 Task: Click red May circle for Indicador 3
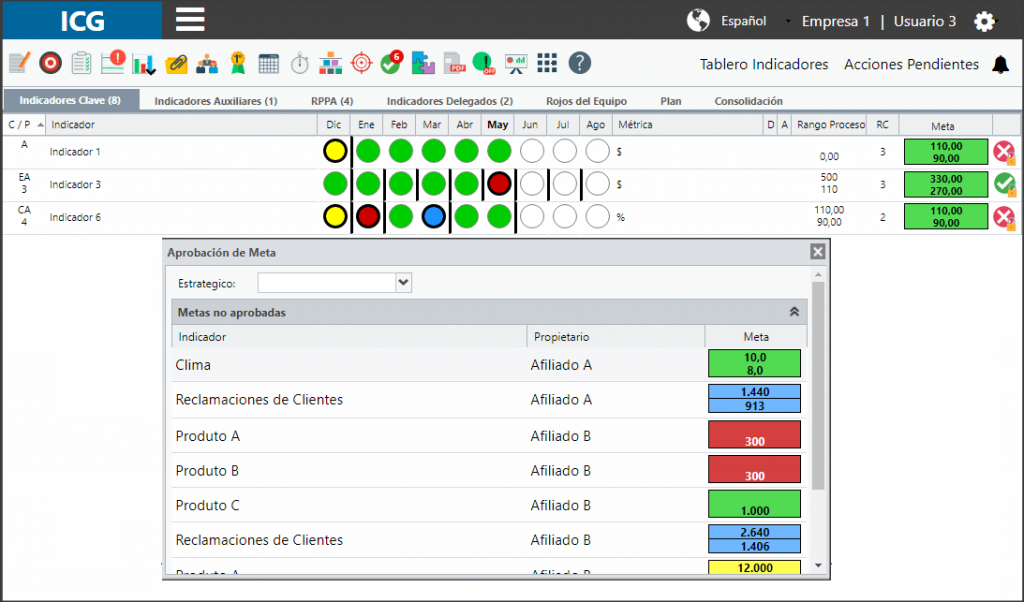tap(499, 184)
